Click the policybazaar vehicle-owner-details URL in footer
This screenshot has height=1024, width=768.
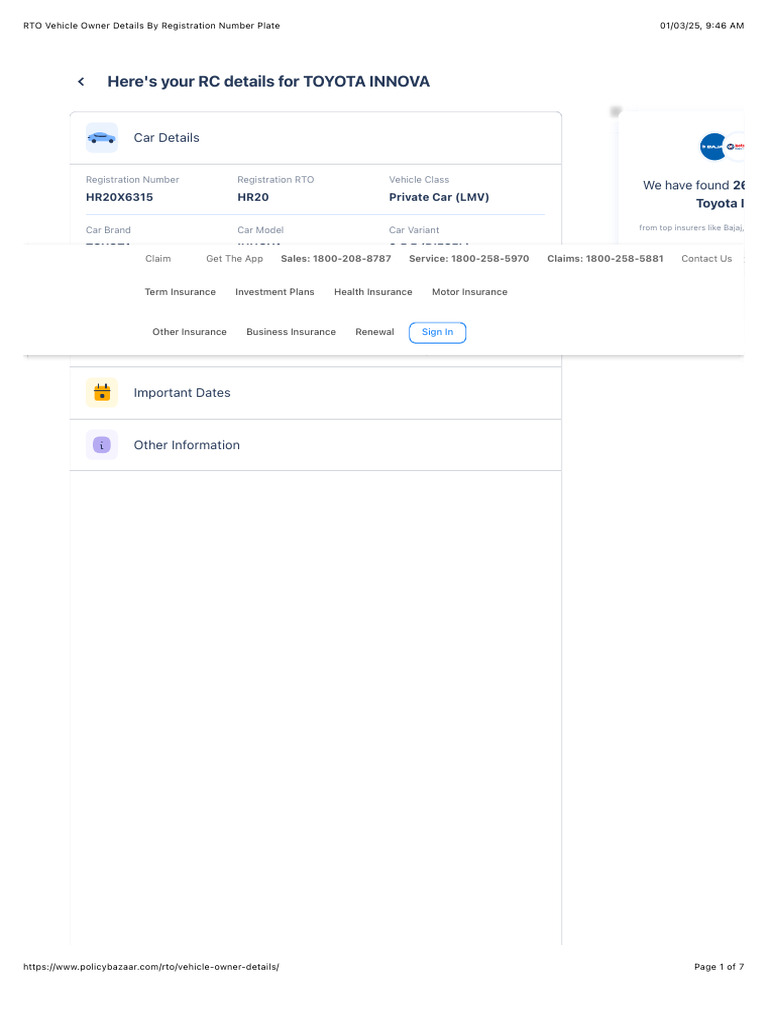click(x=151, y=967)
